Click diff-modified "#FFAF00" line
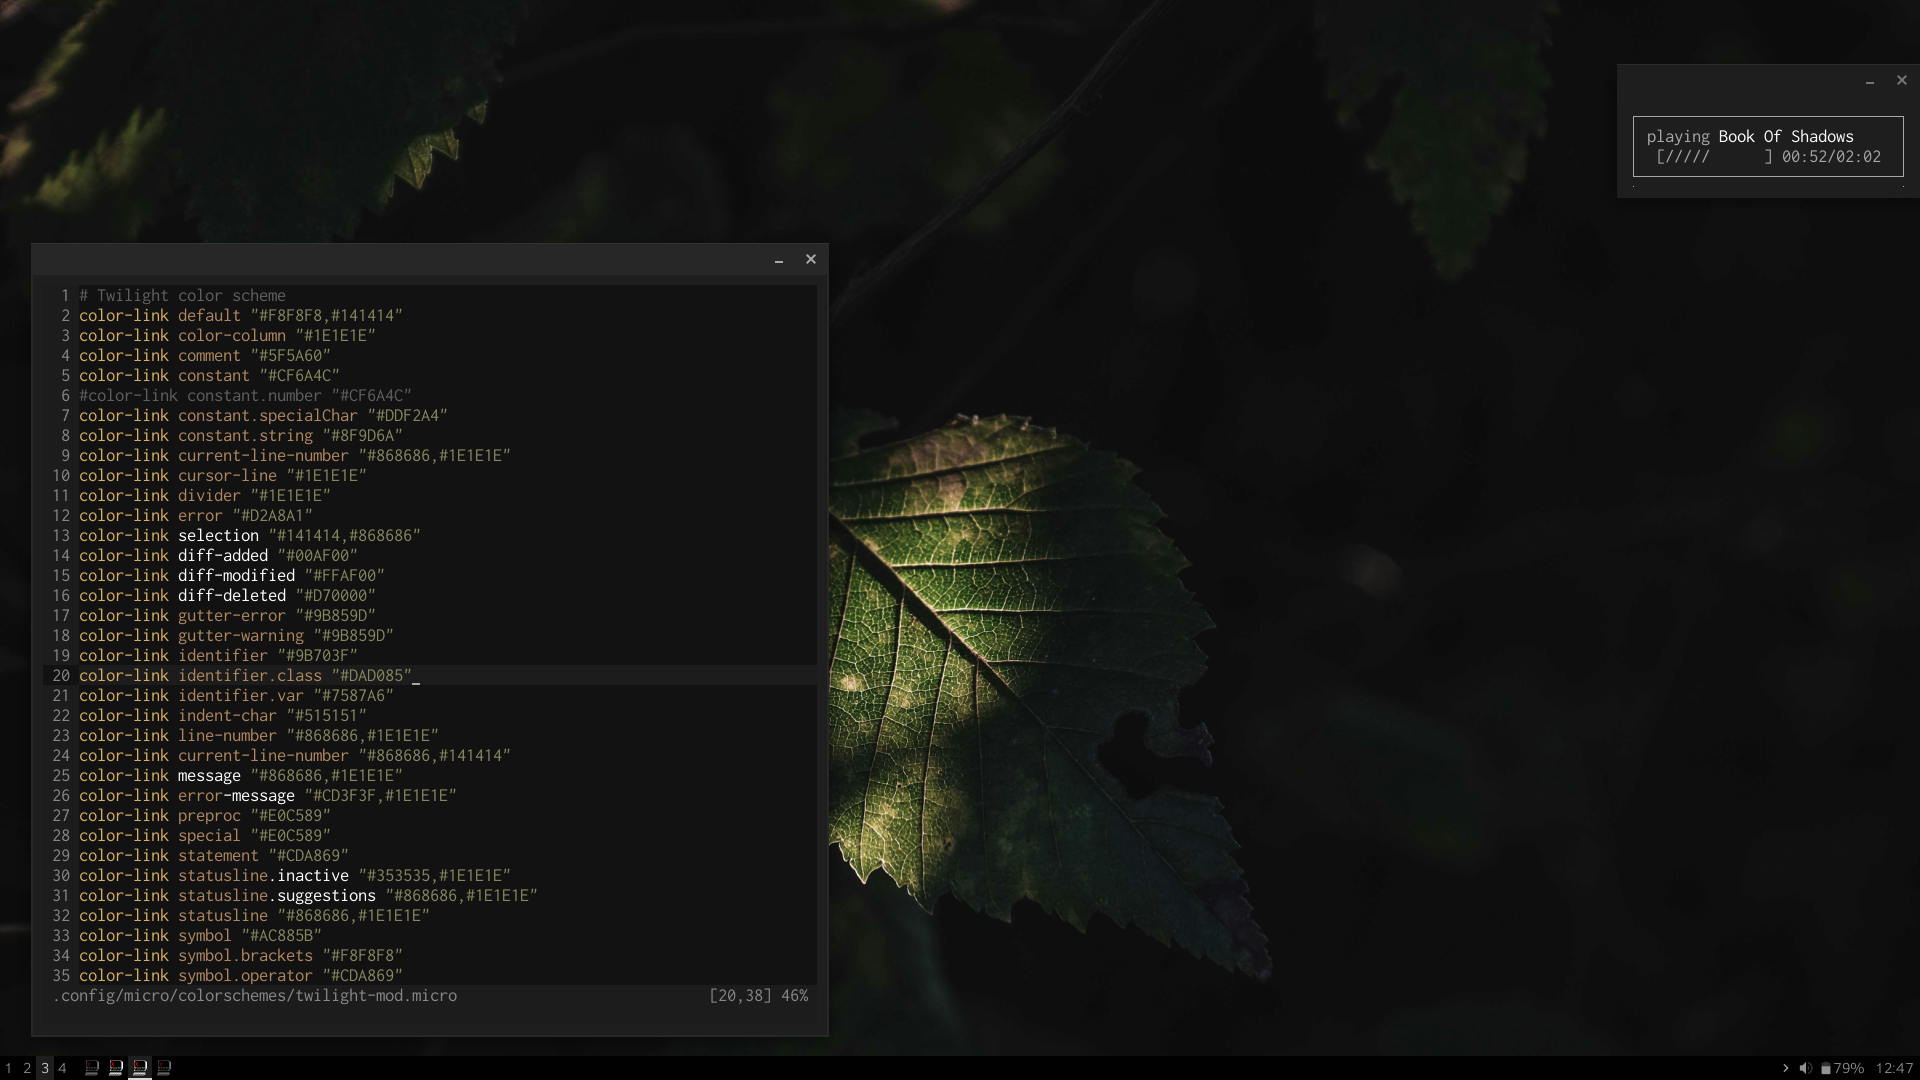Image resolution: width=1920 pixels, height=1080 pixels. pyautogui.click(x=232, y=576)
